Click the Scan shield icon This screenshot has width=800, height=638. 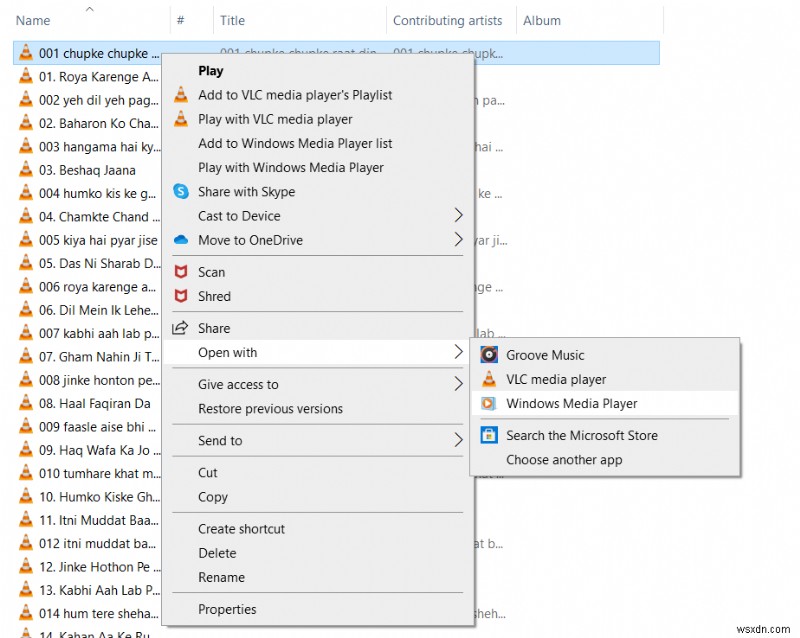pyautogui.click(x=182, y=271)
